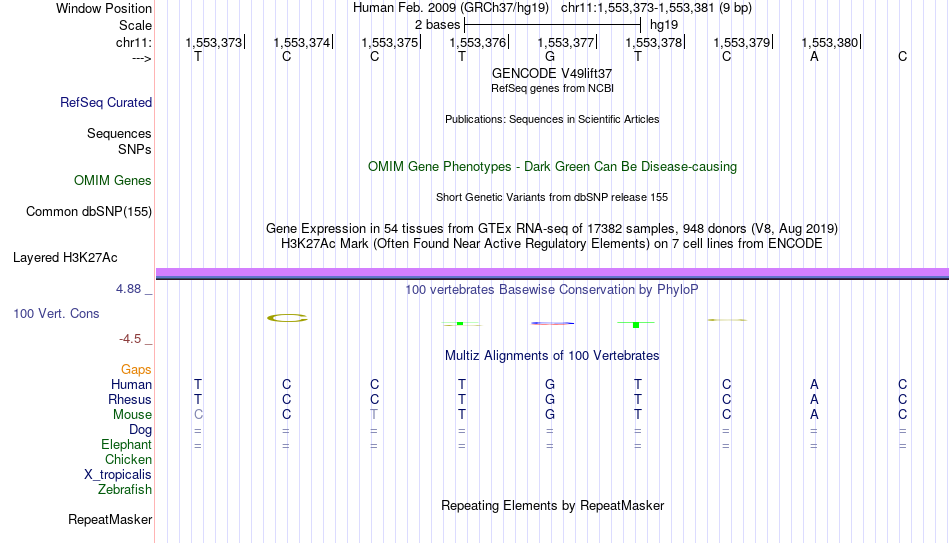The height and width of the screenshot is (543, 950).
Task: Select the Dog species label
Action: click(x=141, y=430)
